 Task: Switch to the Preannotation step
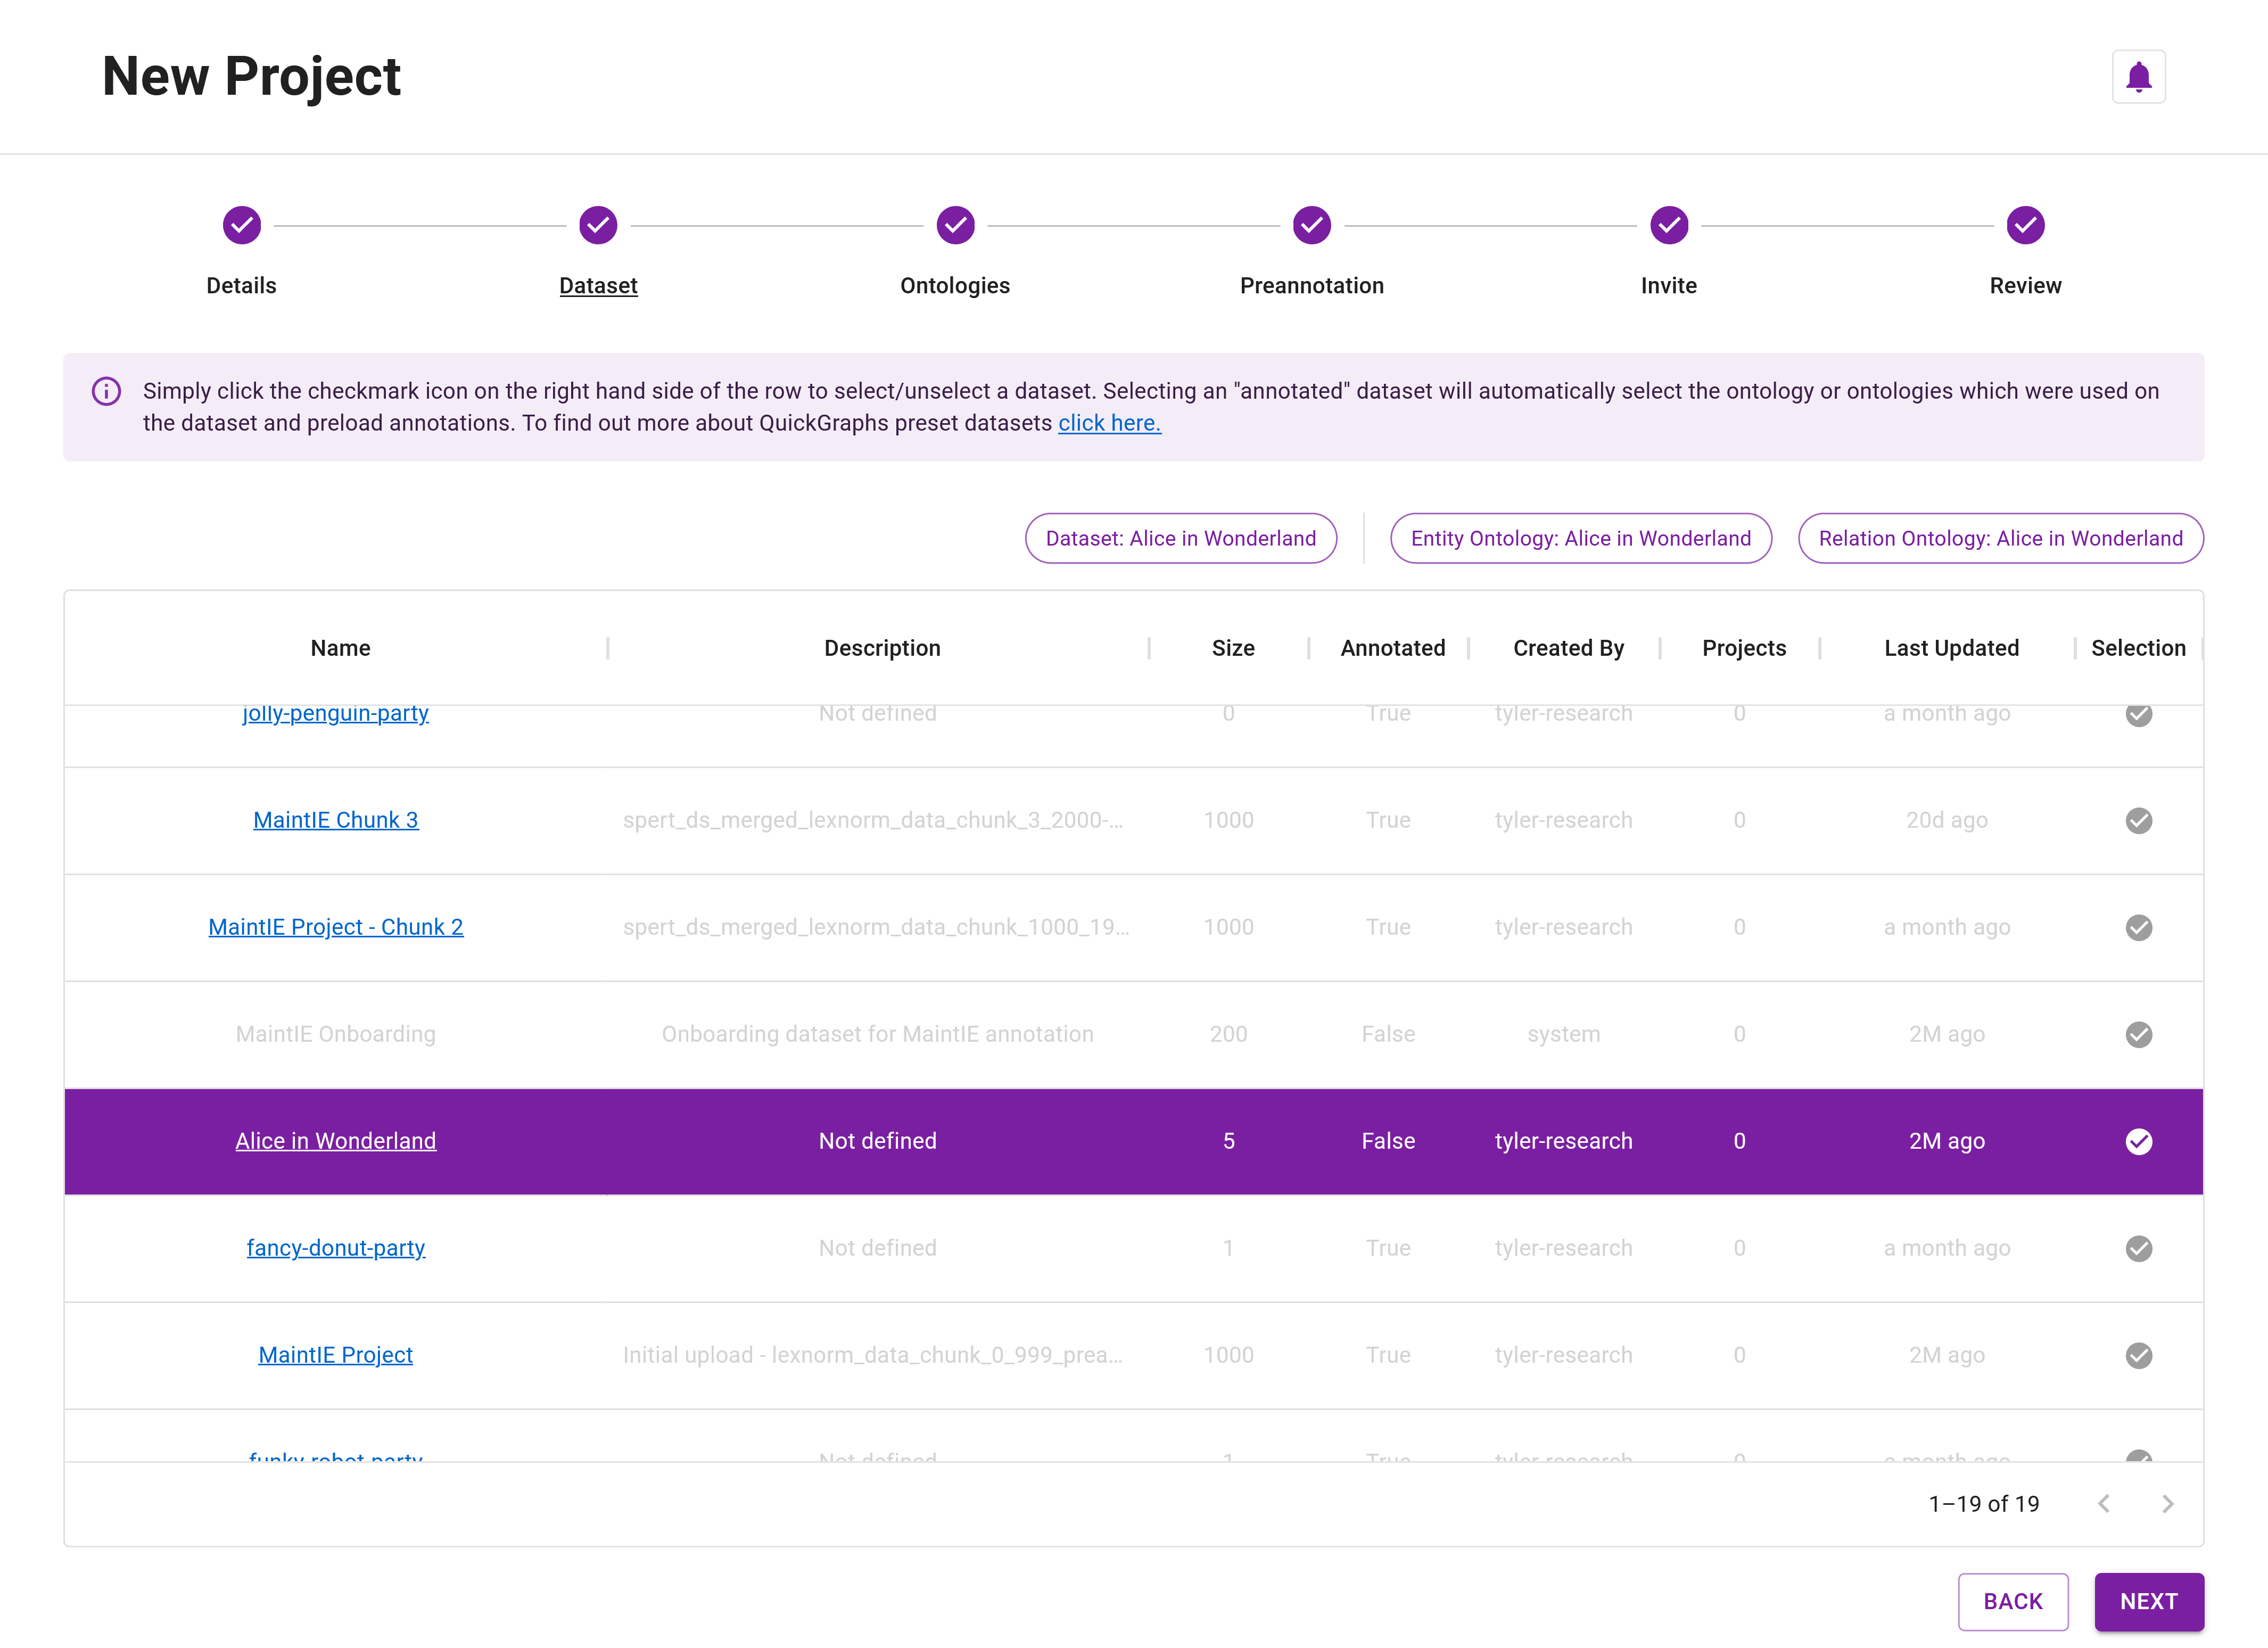[1312, 285]
